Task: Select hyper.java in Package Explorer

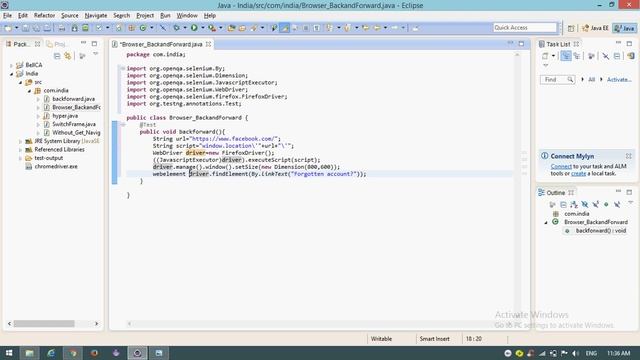Action: (x=64, y=116)
